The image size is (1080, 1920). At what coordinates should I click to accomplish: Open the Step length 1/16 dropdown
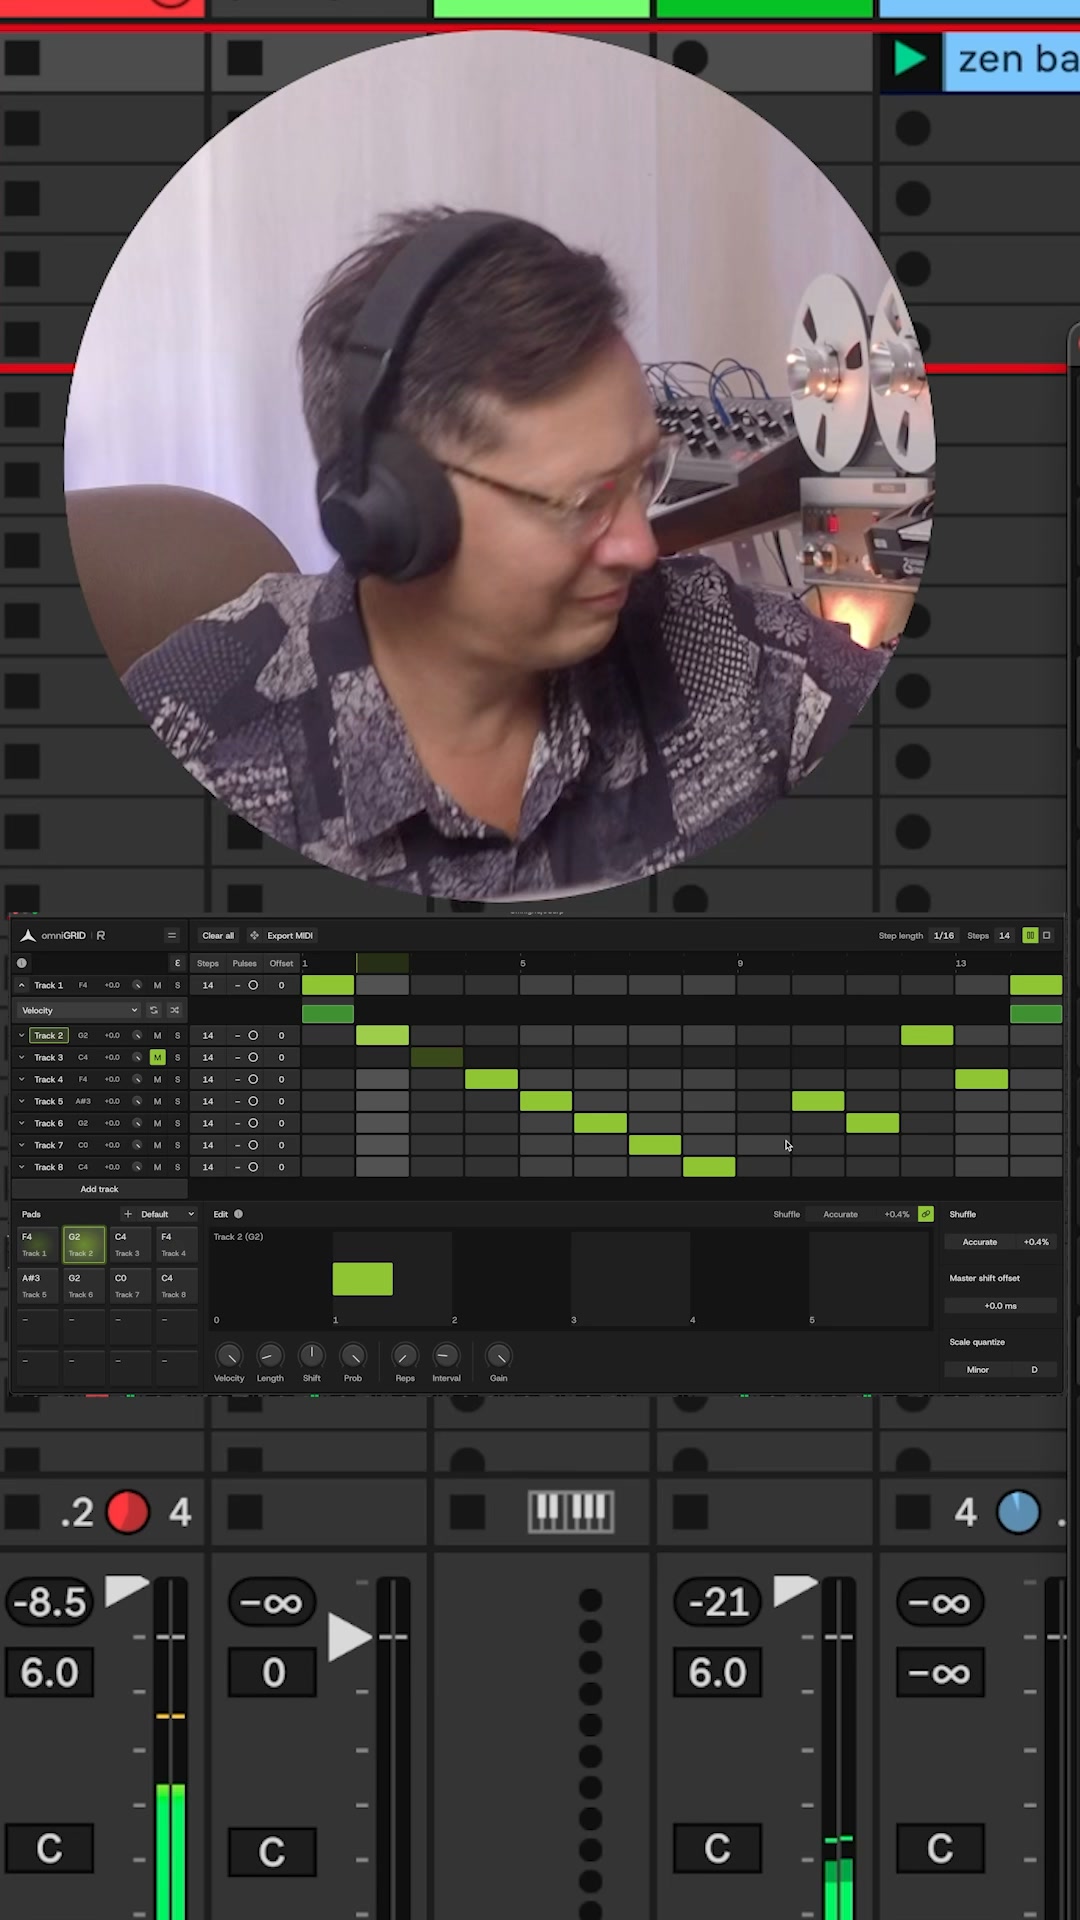944,936
